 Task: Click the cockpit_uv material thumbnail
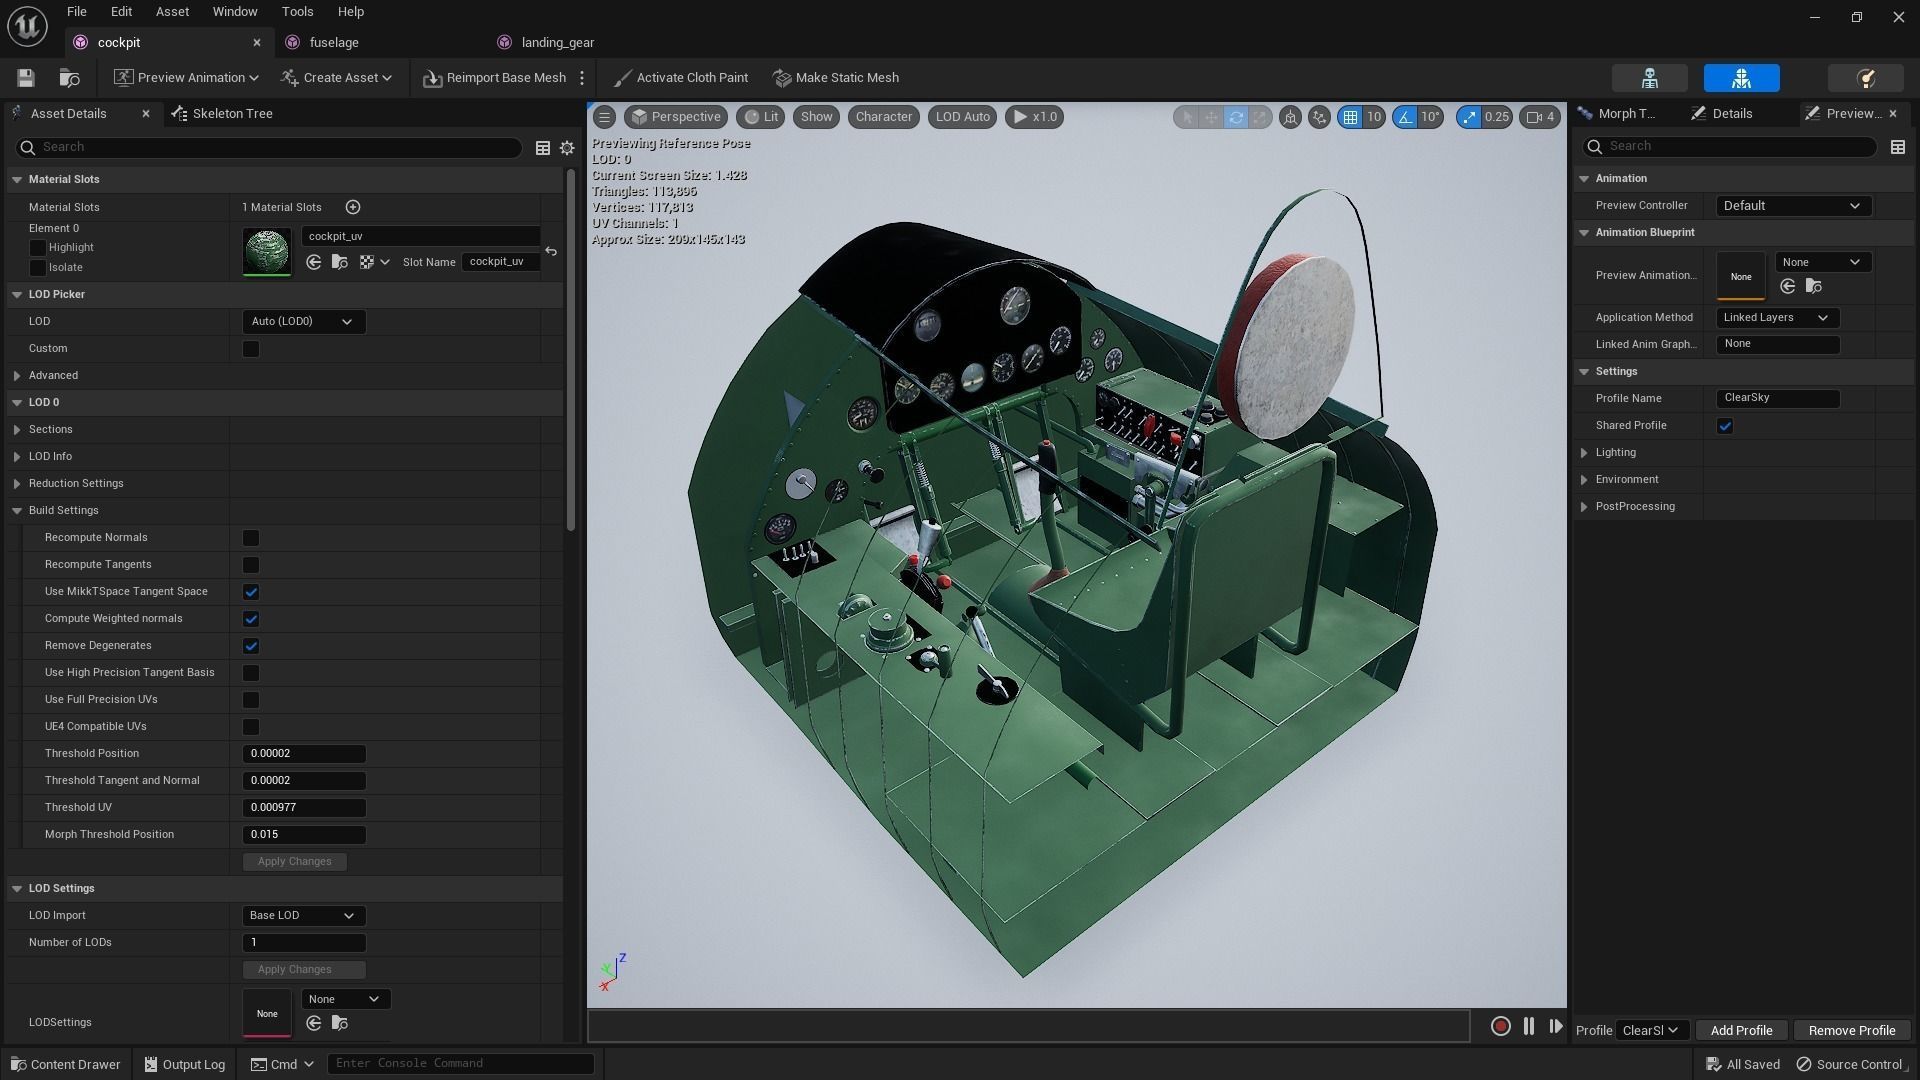click(x=267, y=251)
